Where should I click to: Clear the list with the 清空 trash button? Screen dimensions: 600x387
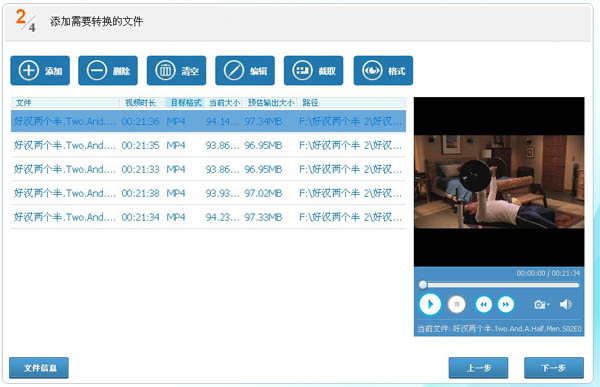click(176, 70)
